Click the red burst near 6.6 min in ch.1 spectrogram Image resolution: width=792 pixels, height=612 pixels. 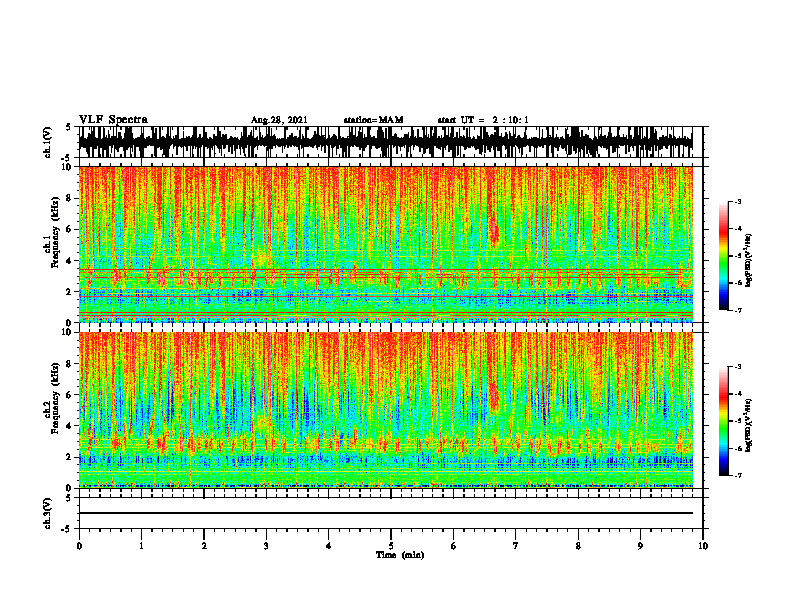coord(494,233)
